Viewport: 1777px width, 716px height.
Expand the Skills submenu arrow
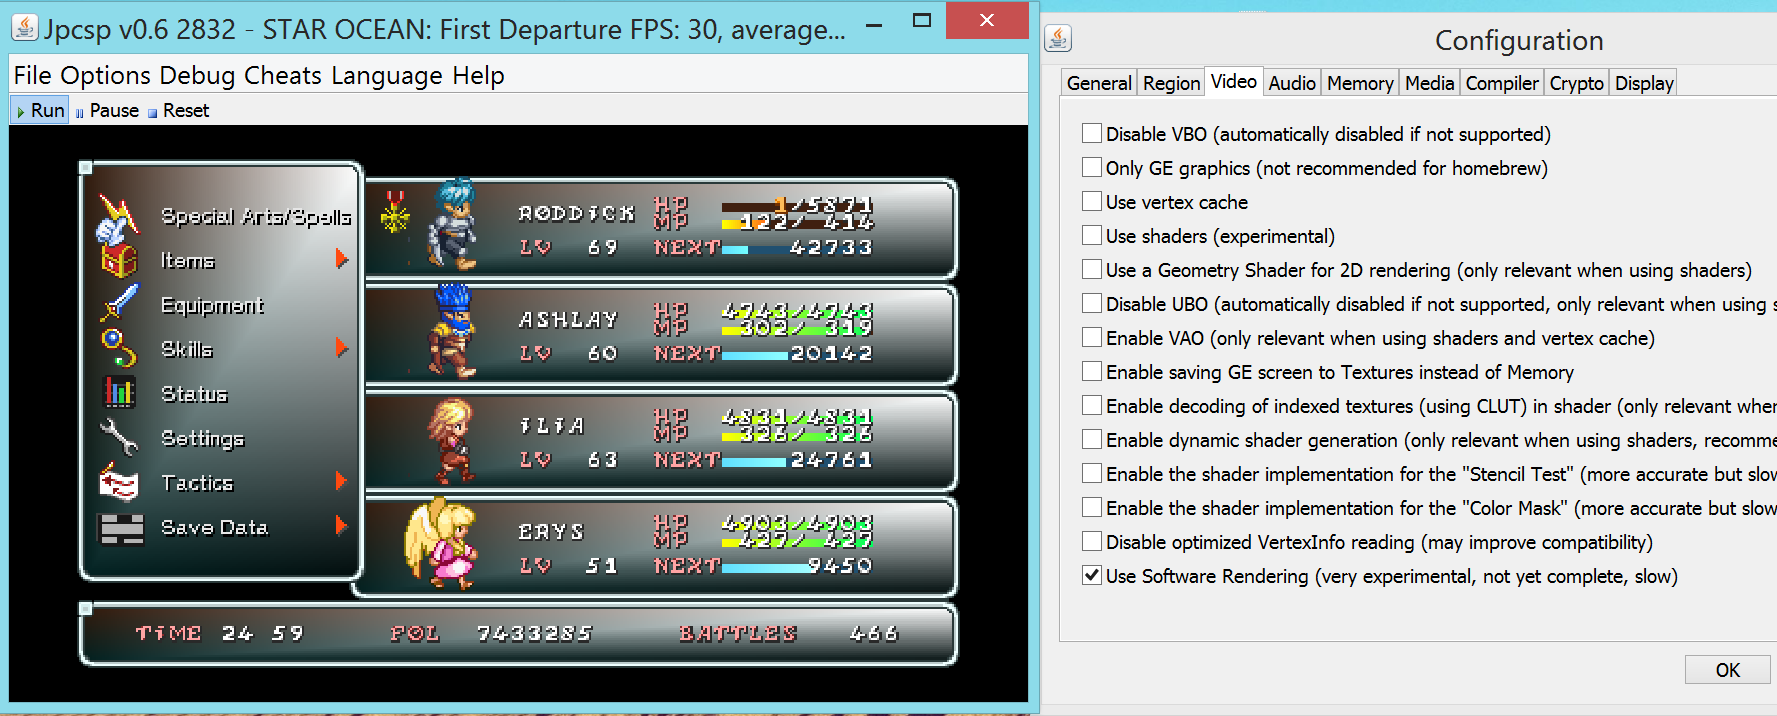pos(341,348)
